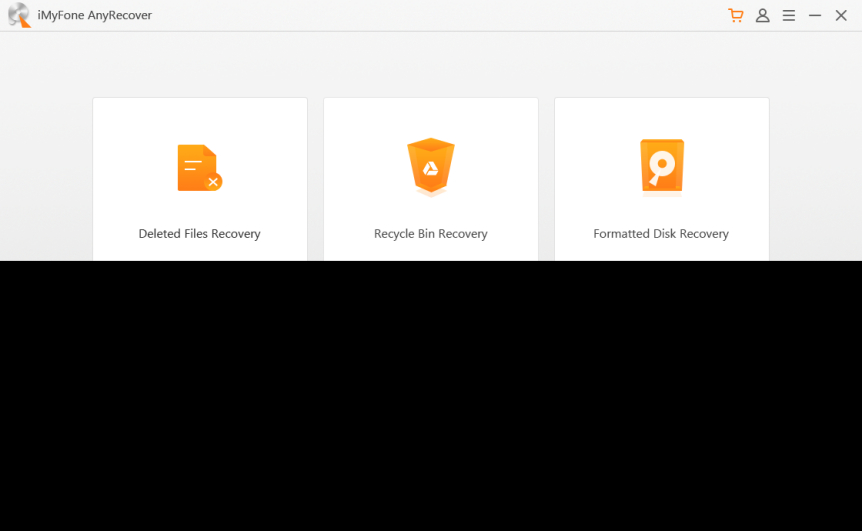Choose the Recycle Bin Recovery label
The height and width of the screenshot is (531, 862).
(430, 234)
